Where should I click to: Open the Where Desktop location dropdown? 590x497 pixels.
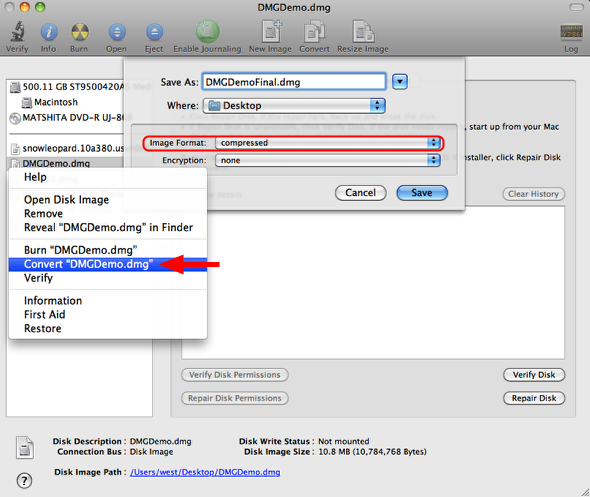tap(294, 106)
